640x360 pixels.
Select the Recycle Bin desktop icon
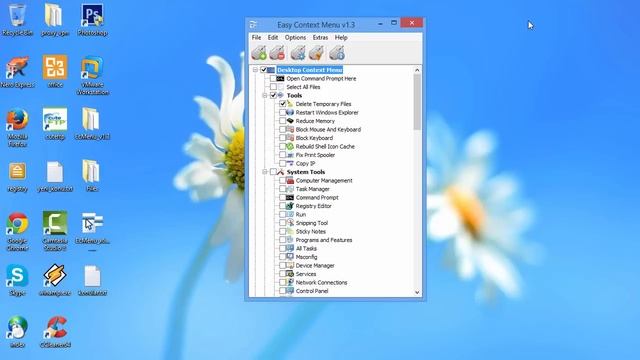click(17, 20)
